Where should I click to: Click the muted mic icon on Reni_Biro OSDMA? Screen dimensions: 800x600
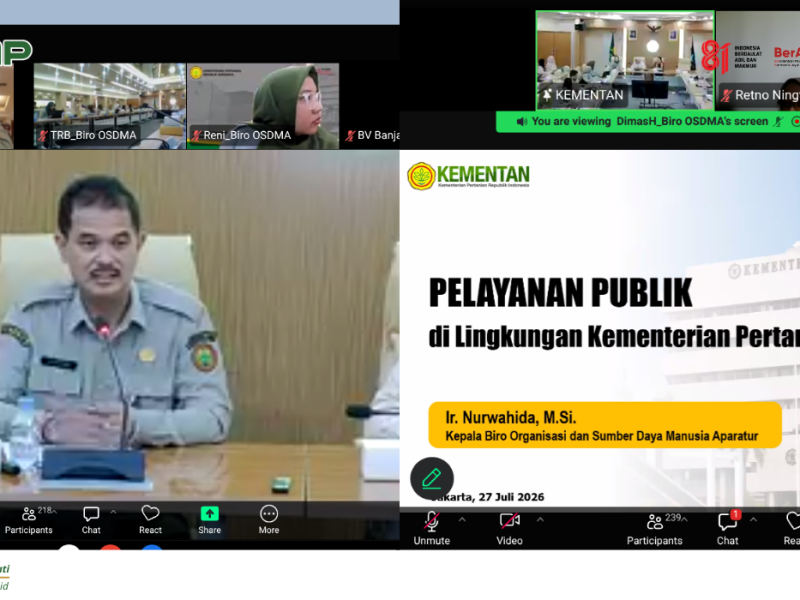coord(196,136)
